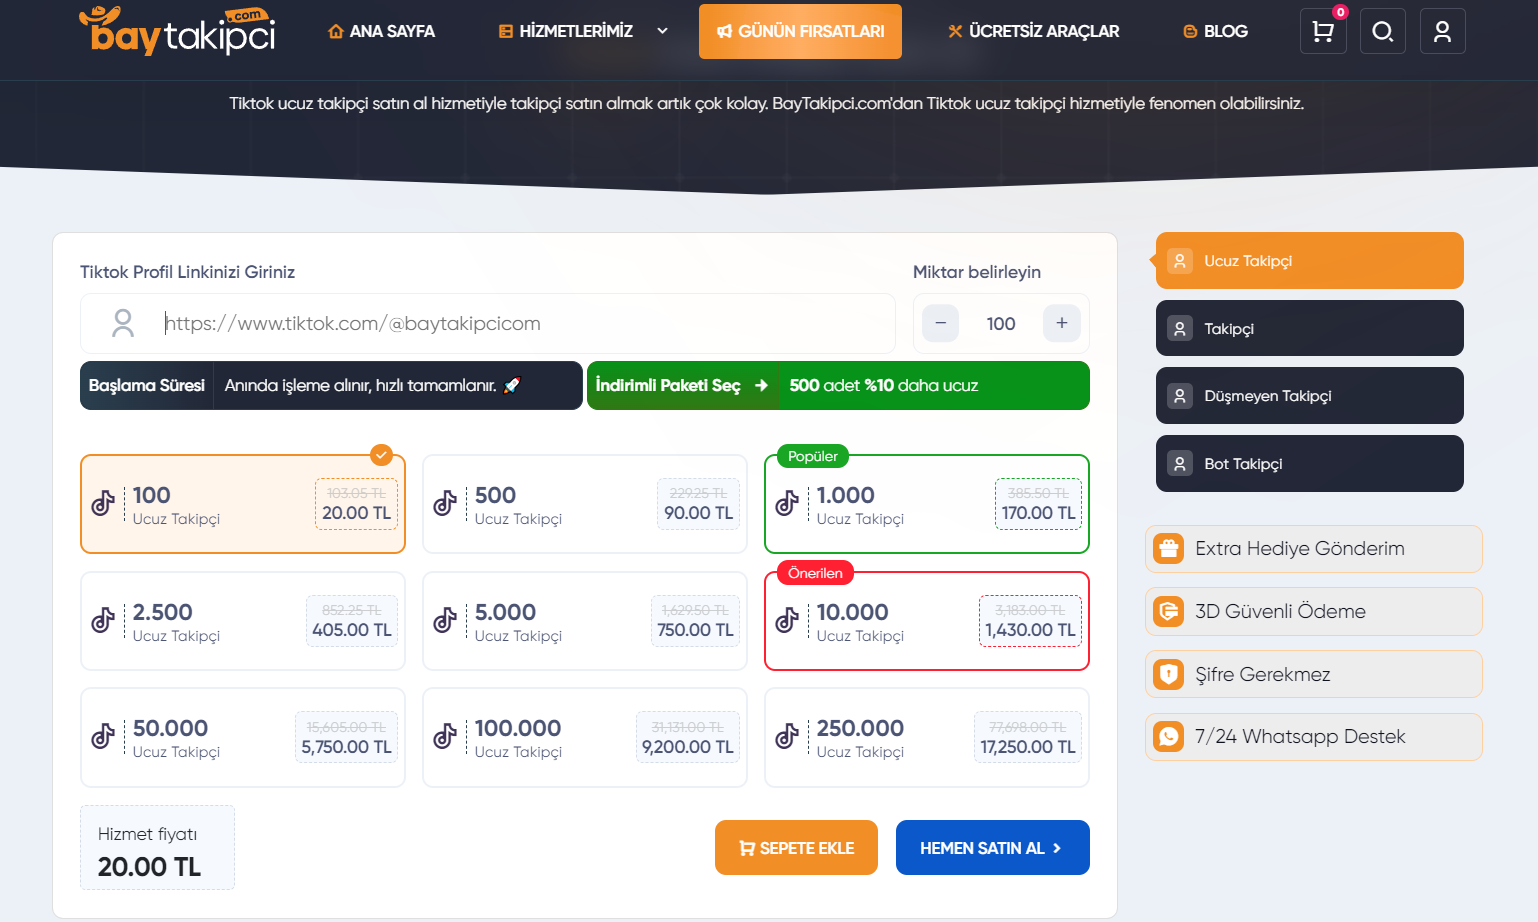1538x922 pixels.
Task: Open the Düşmeyen Takipçi tab
Action: [x=1310, y=396]
